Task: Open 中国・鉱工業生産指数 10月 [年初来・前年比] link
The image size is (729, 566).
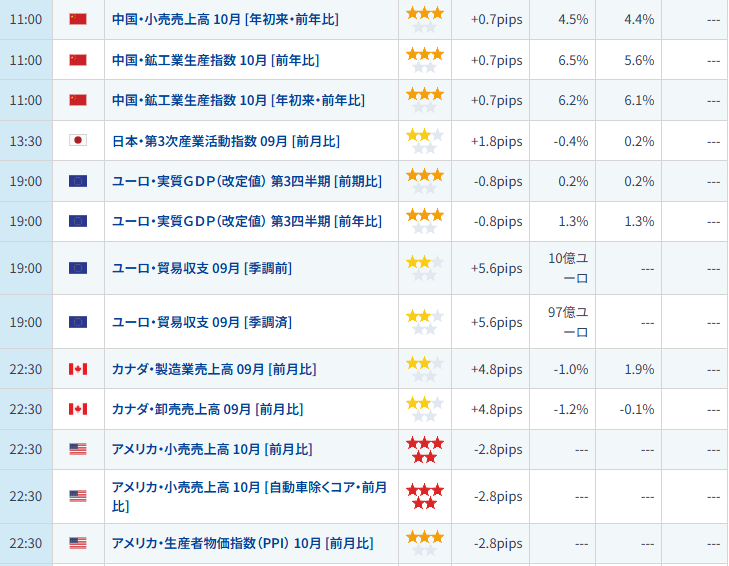Action: 239,100
